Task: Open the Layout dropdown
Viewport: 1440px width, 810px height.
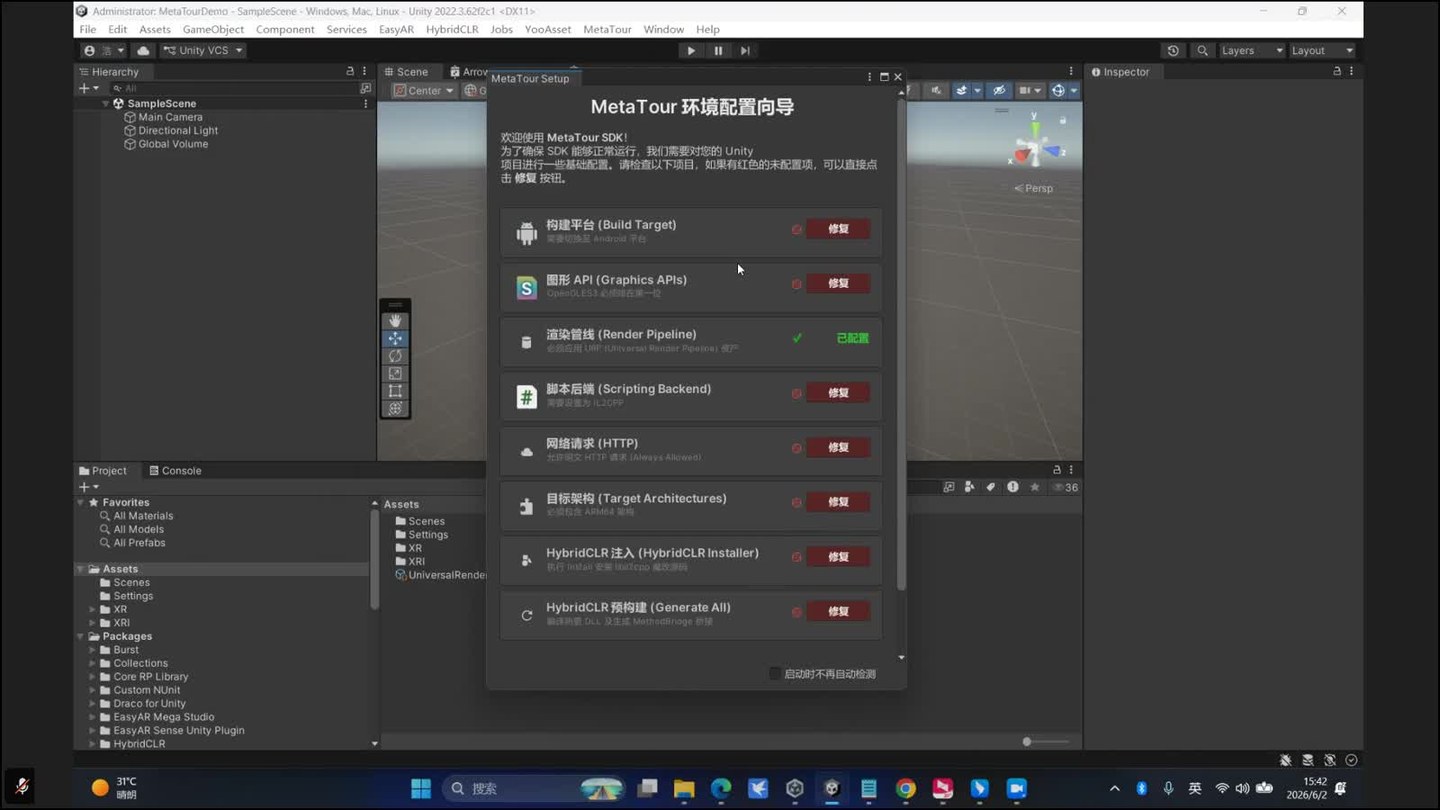Action: click(1322, 50)
